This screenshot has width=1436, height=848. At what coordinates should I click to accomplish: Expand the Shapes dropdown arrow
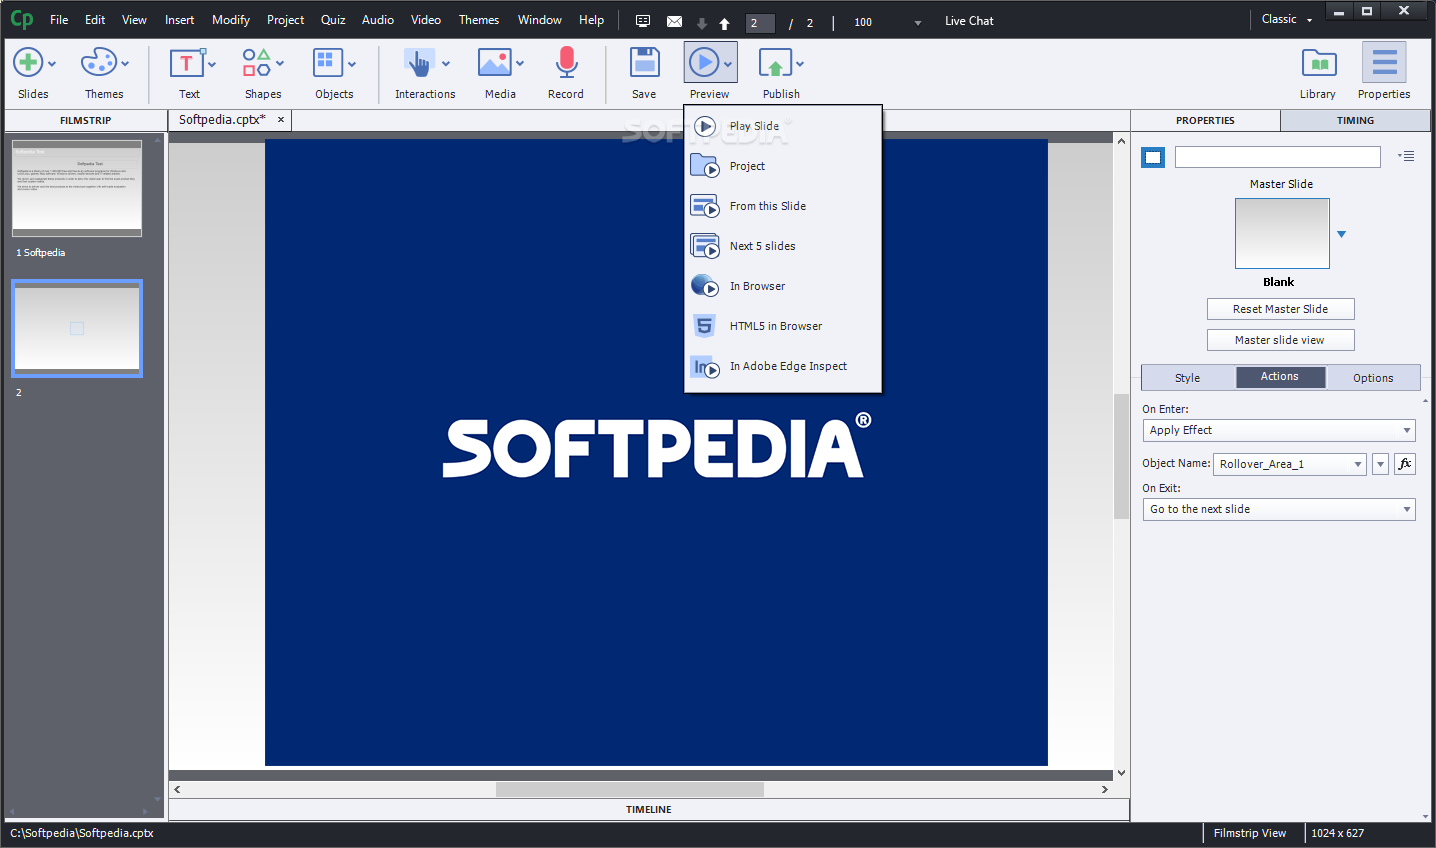click(280, 64)
